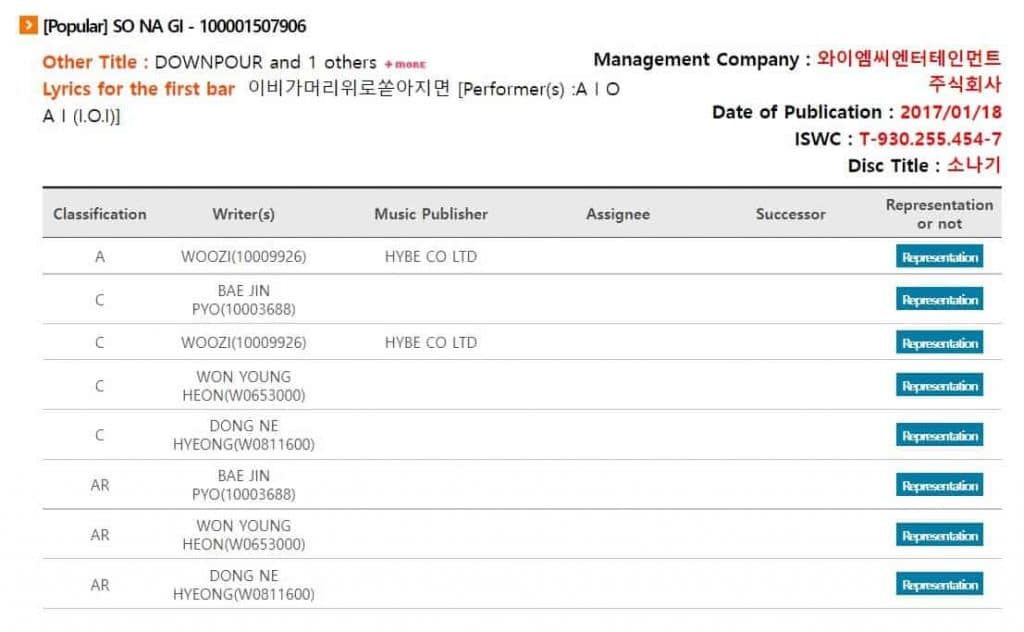Click Representation button in WOOZI classification A row
This screenshot has height=632, width=1024.
(x=939, y=257)
